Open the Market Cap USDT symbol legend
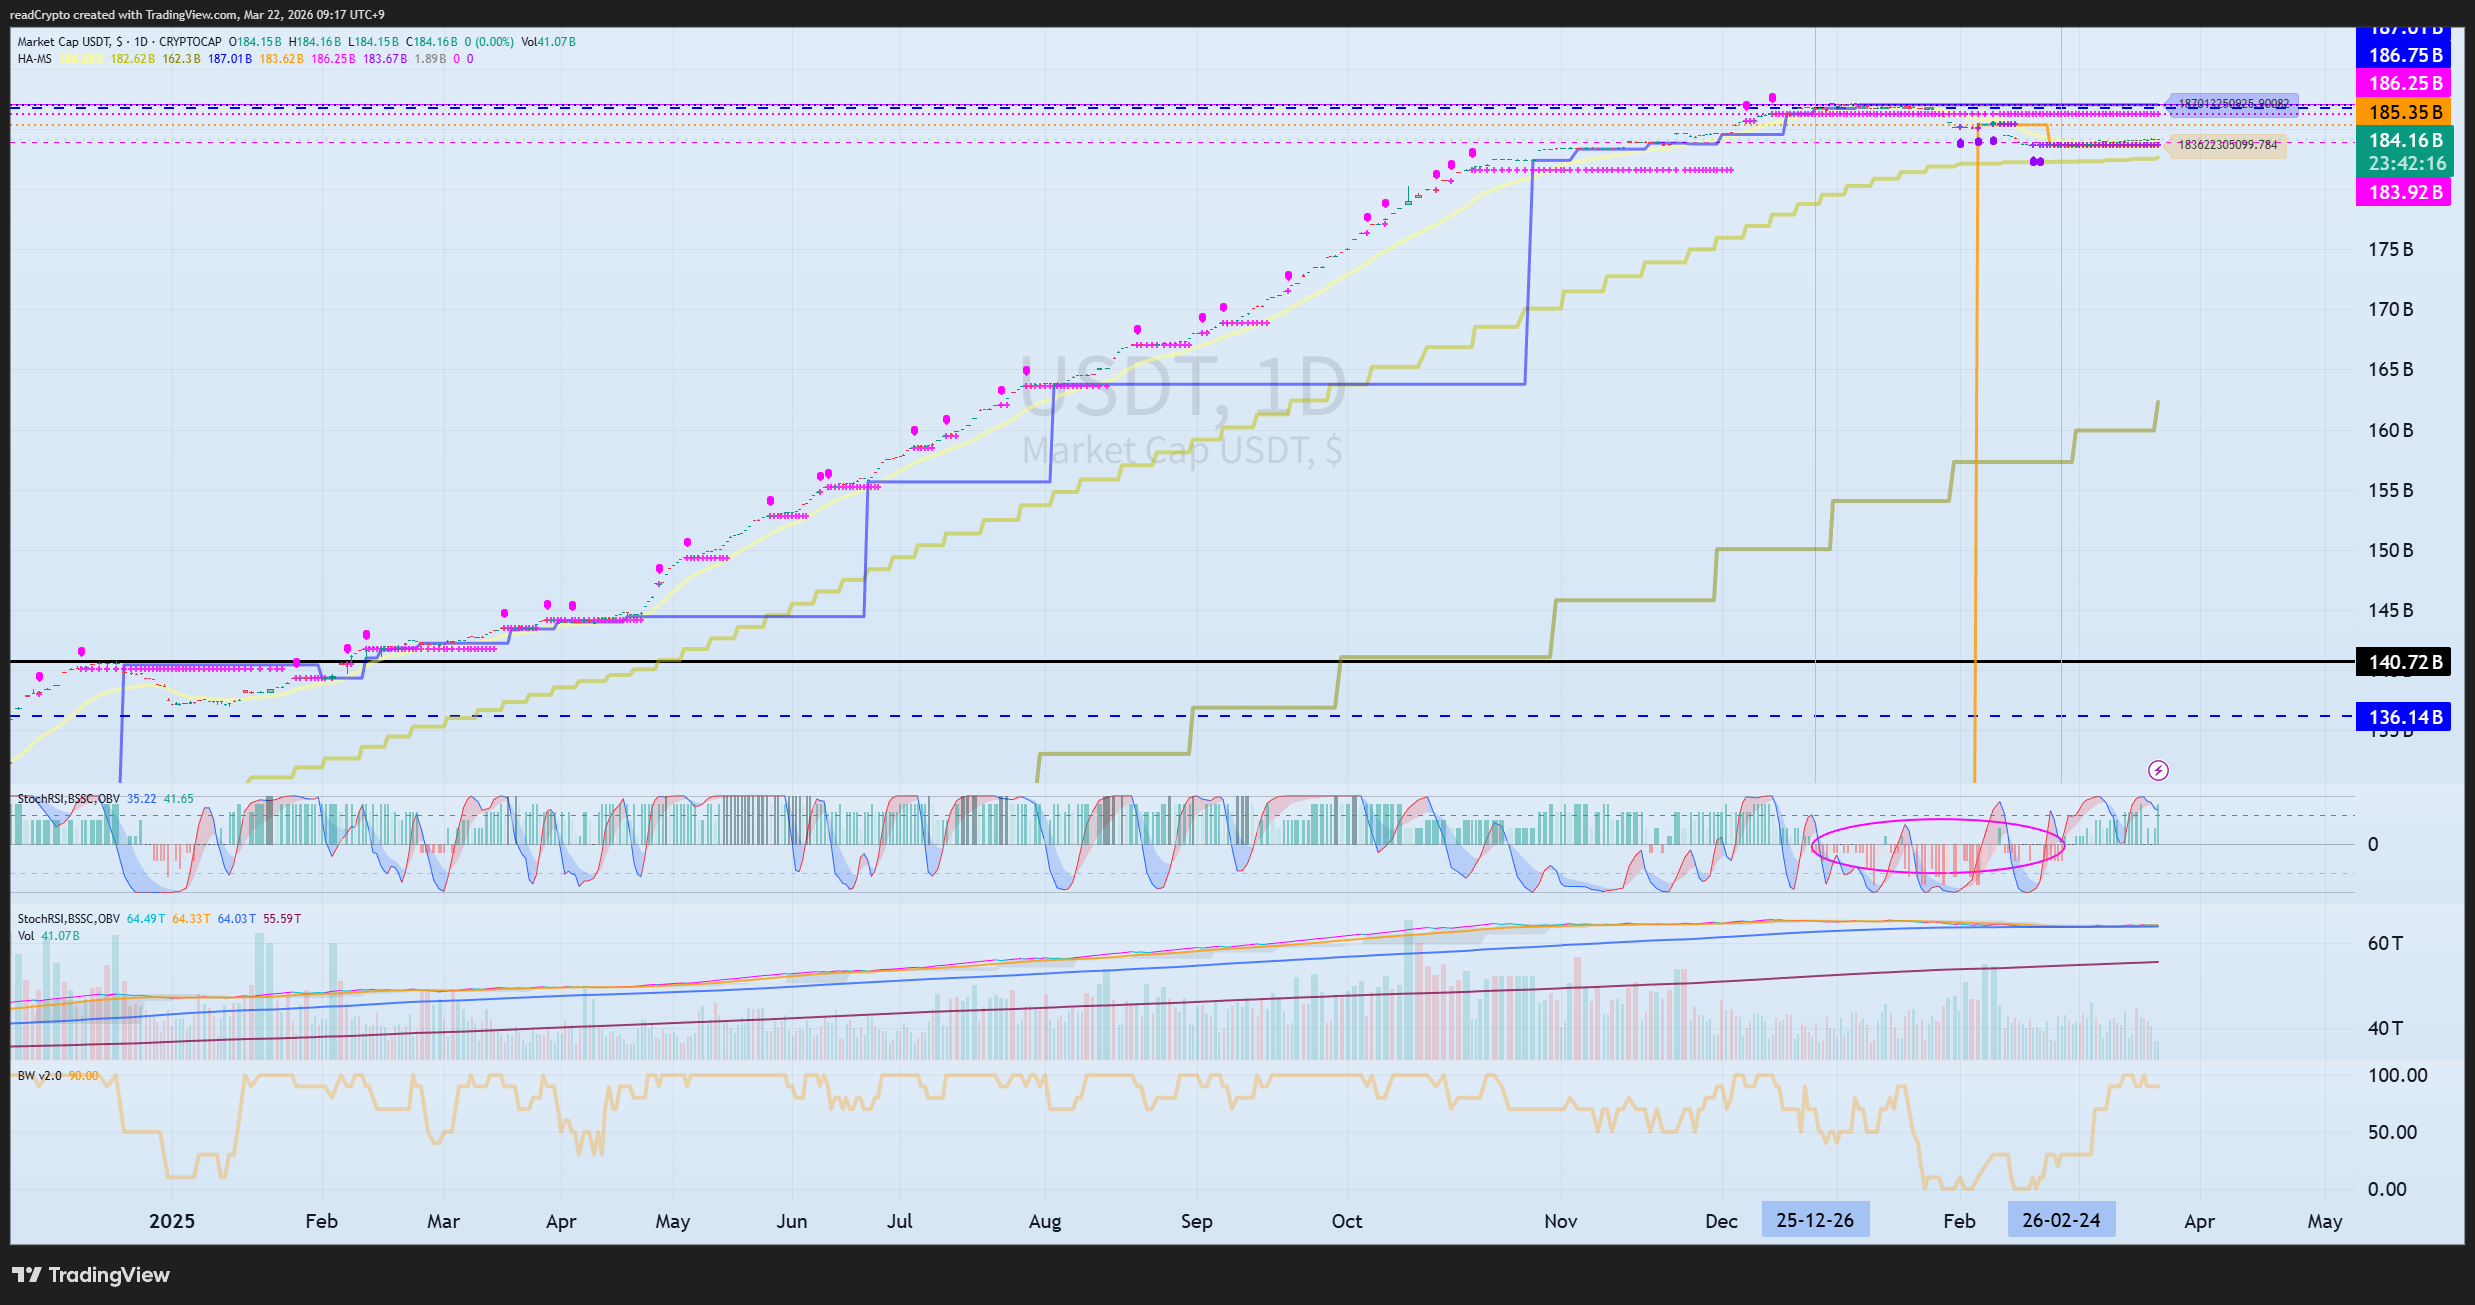2475x1305 pixels. coord(119,42)
